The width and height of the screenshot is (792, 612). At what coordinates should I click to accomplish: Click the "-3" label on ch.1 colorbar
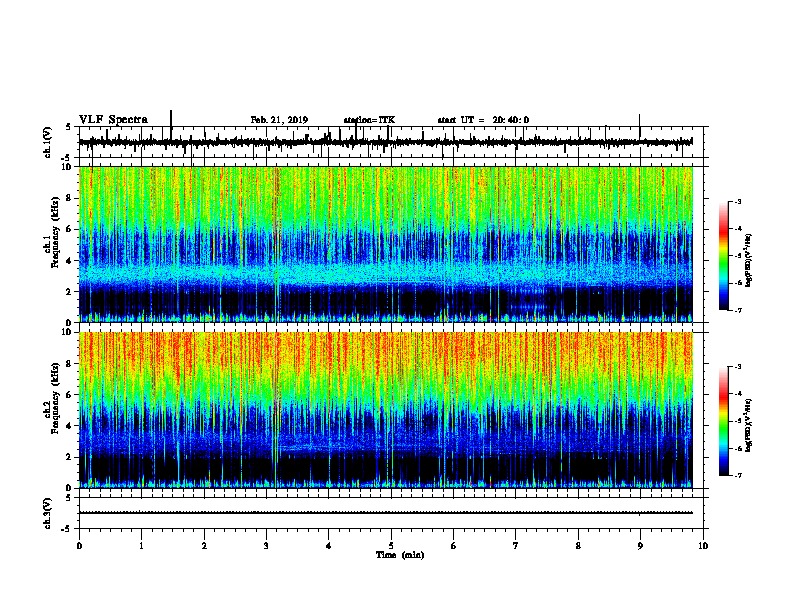tap(738, 202)
